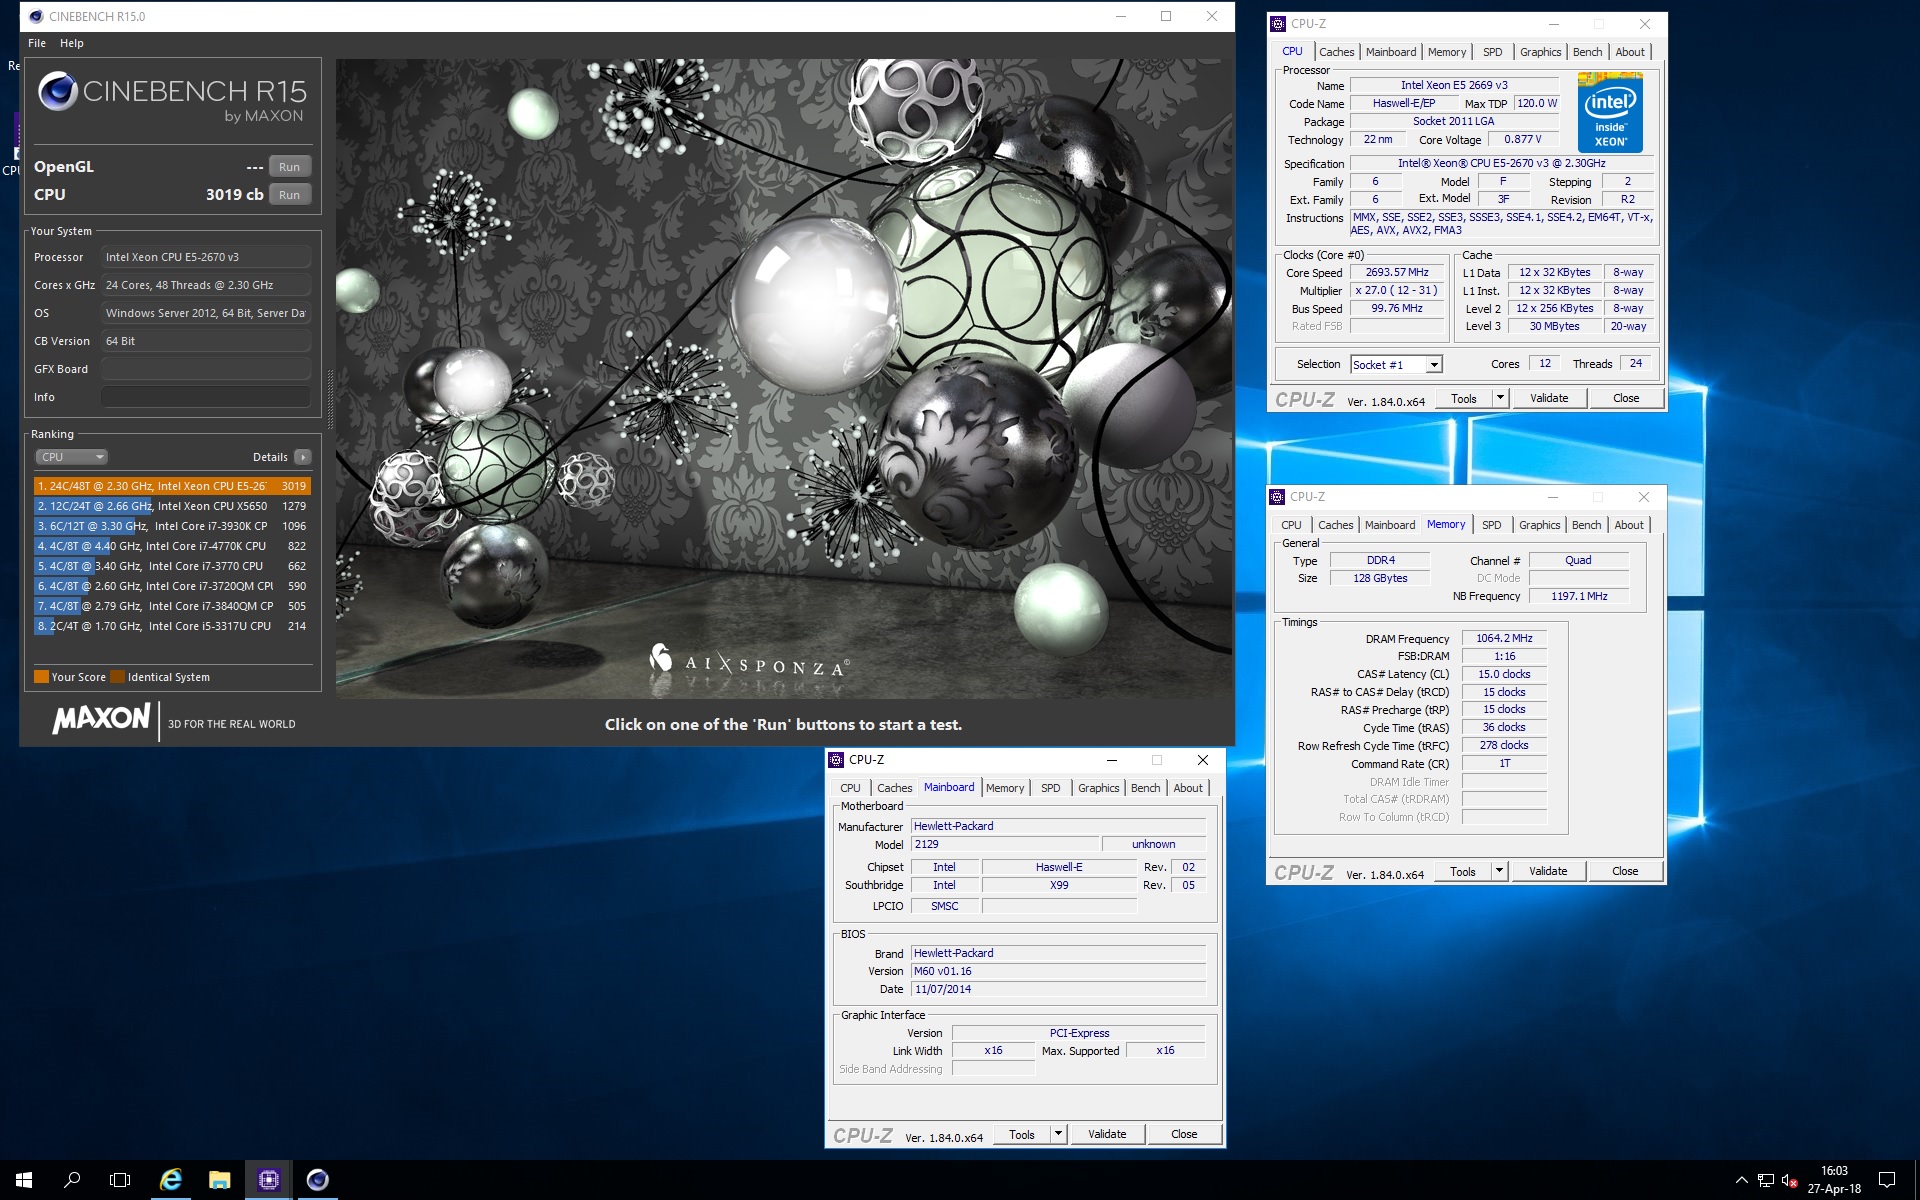The width and height of the screenshot is (1920, 1200).
Task: Click the GFX Board field
Action: coord(205,369)
